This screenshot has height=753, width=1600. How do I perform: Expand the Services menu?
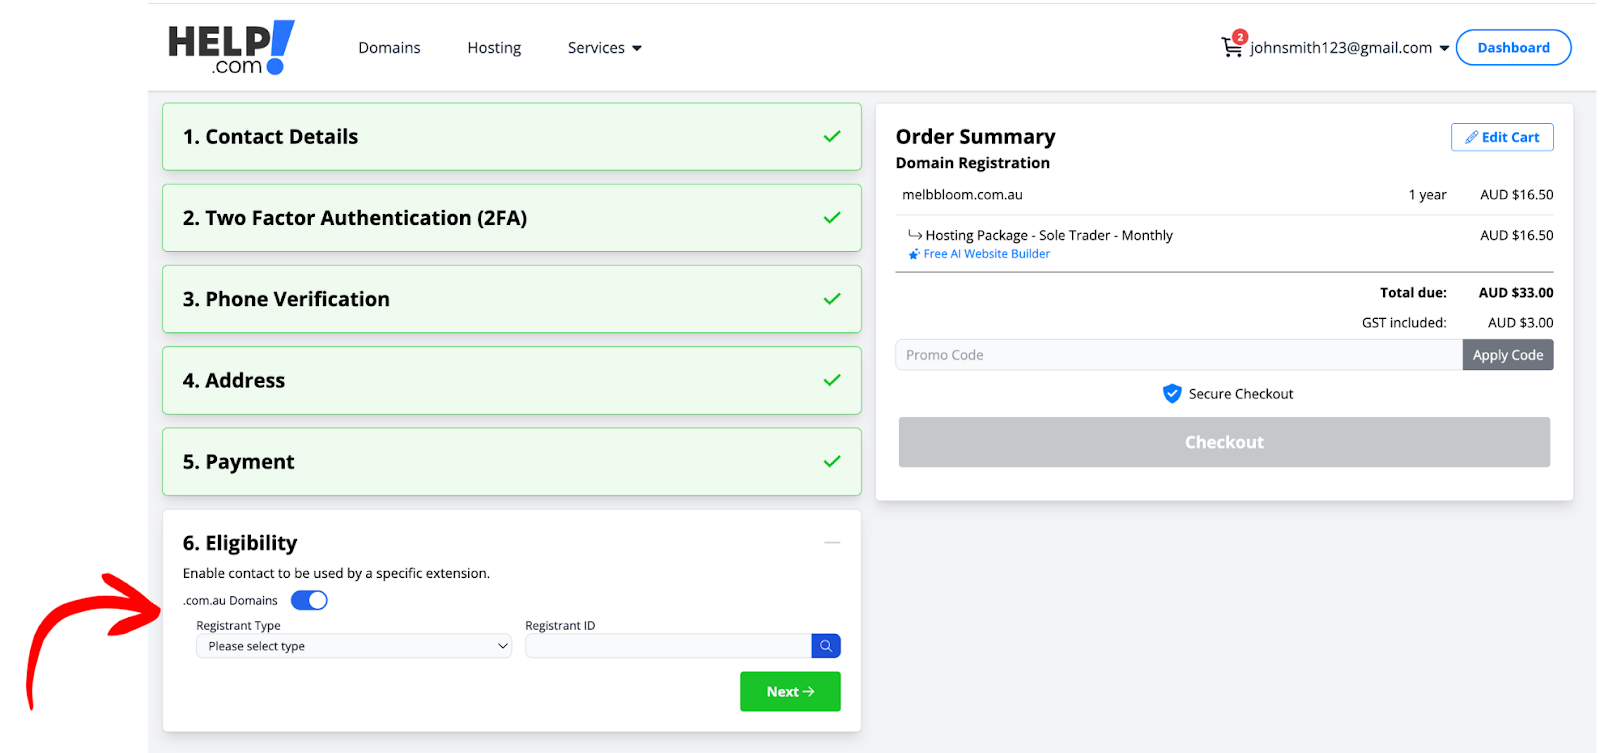[604, 48]
